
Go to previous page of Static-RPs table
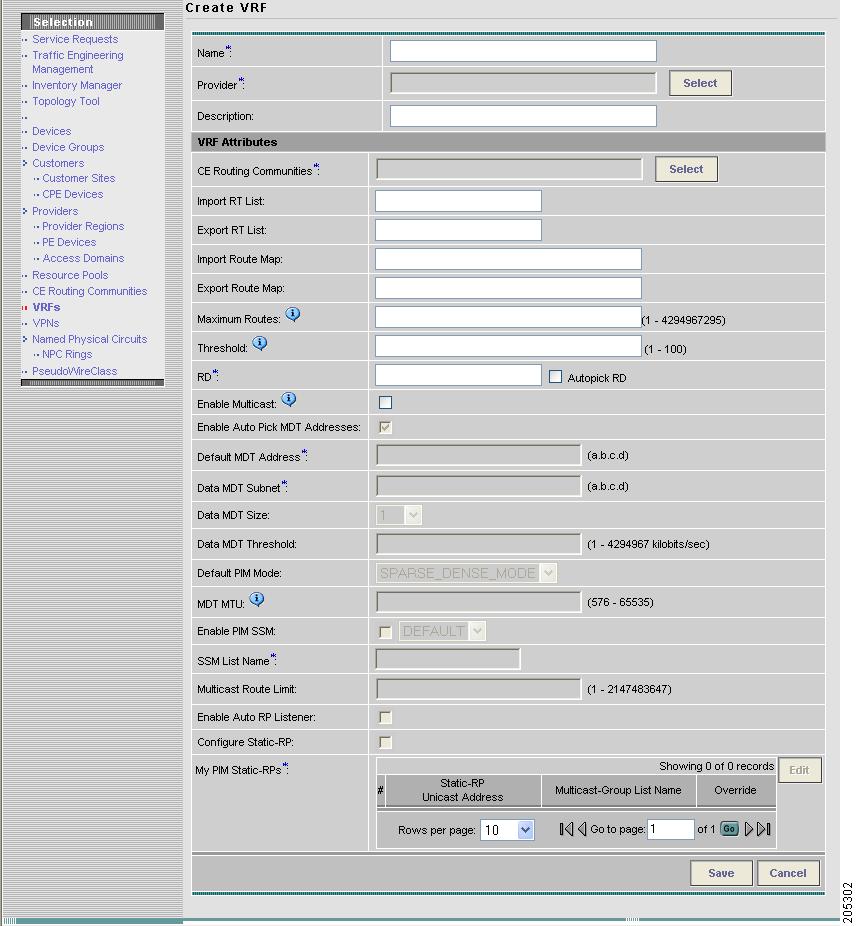(x=582, y=829)
